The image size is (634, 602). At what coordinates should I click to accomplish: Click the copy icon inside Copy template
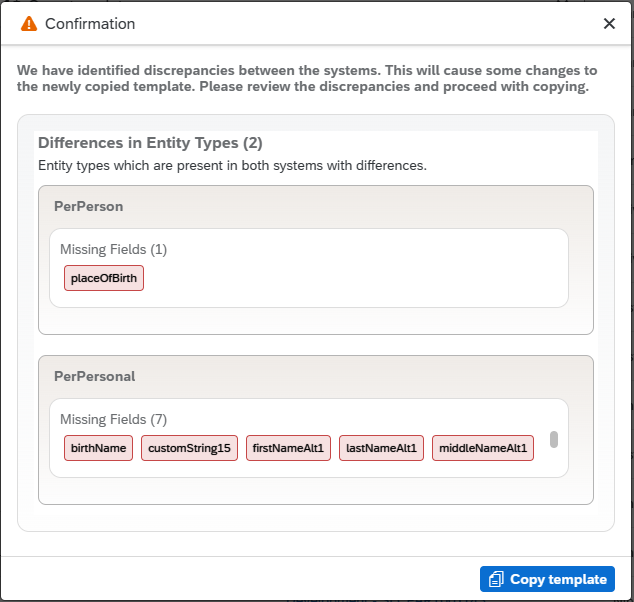coord(496,579)
